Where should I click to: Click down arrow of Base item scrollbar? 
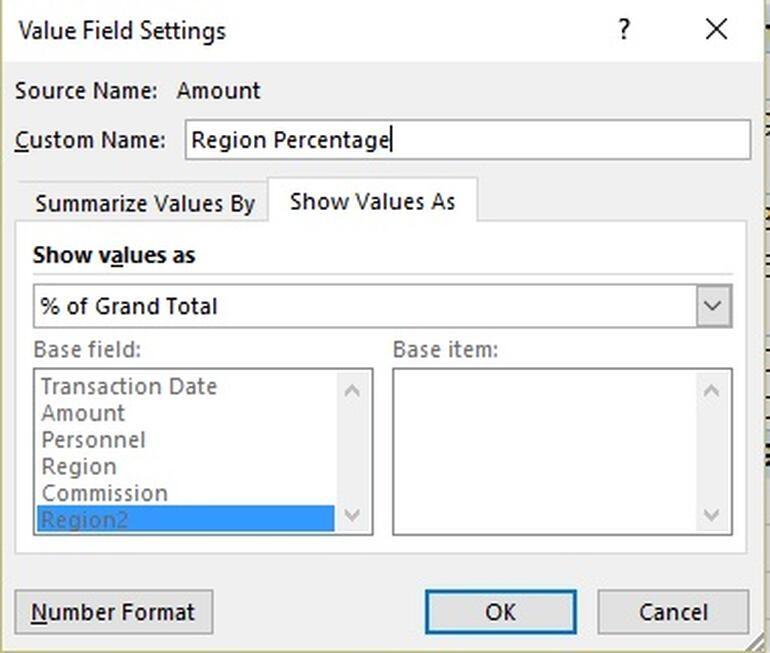(x=711, y=515)
